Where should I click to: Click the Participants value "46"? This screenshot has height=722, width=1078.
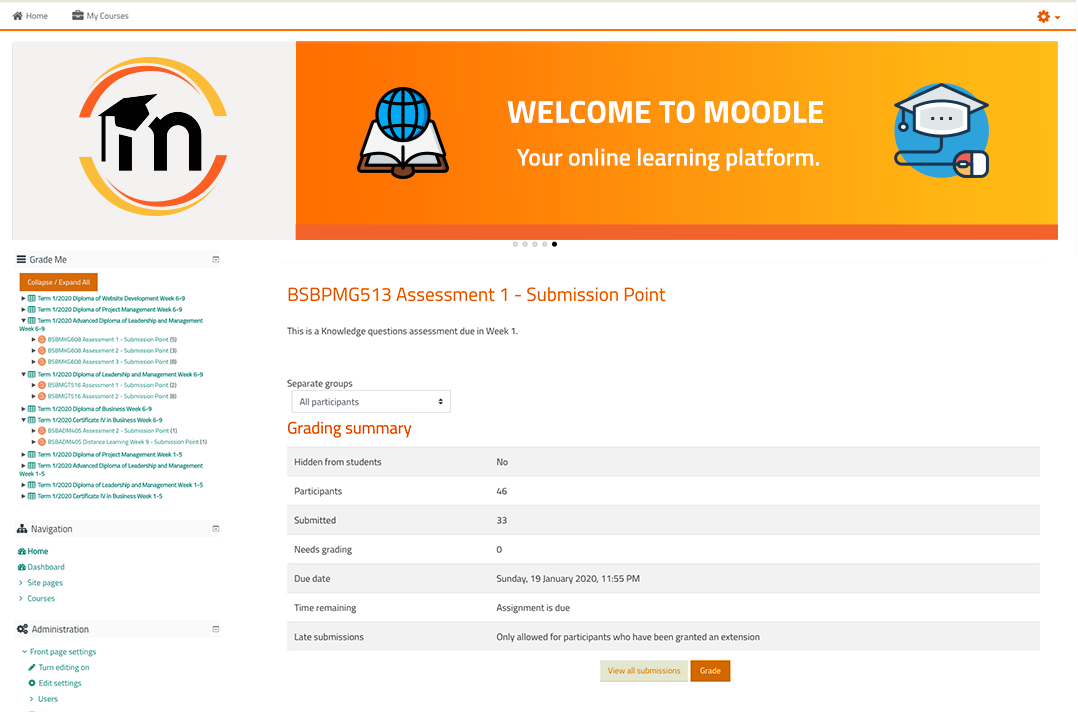[x=502, y=492]
